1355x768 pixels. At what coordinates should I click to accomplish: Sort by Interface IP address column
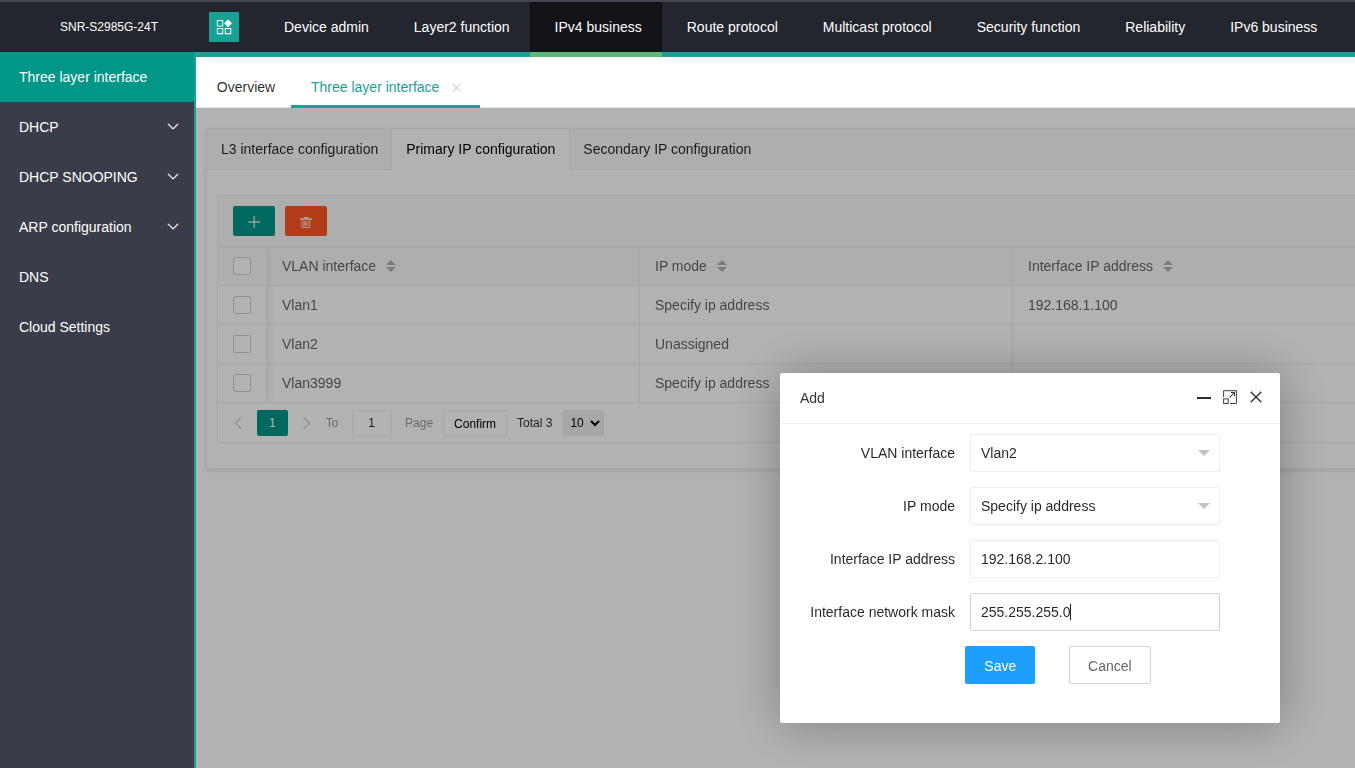tap(1168, 266)
